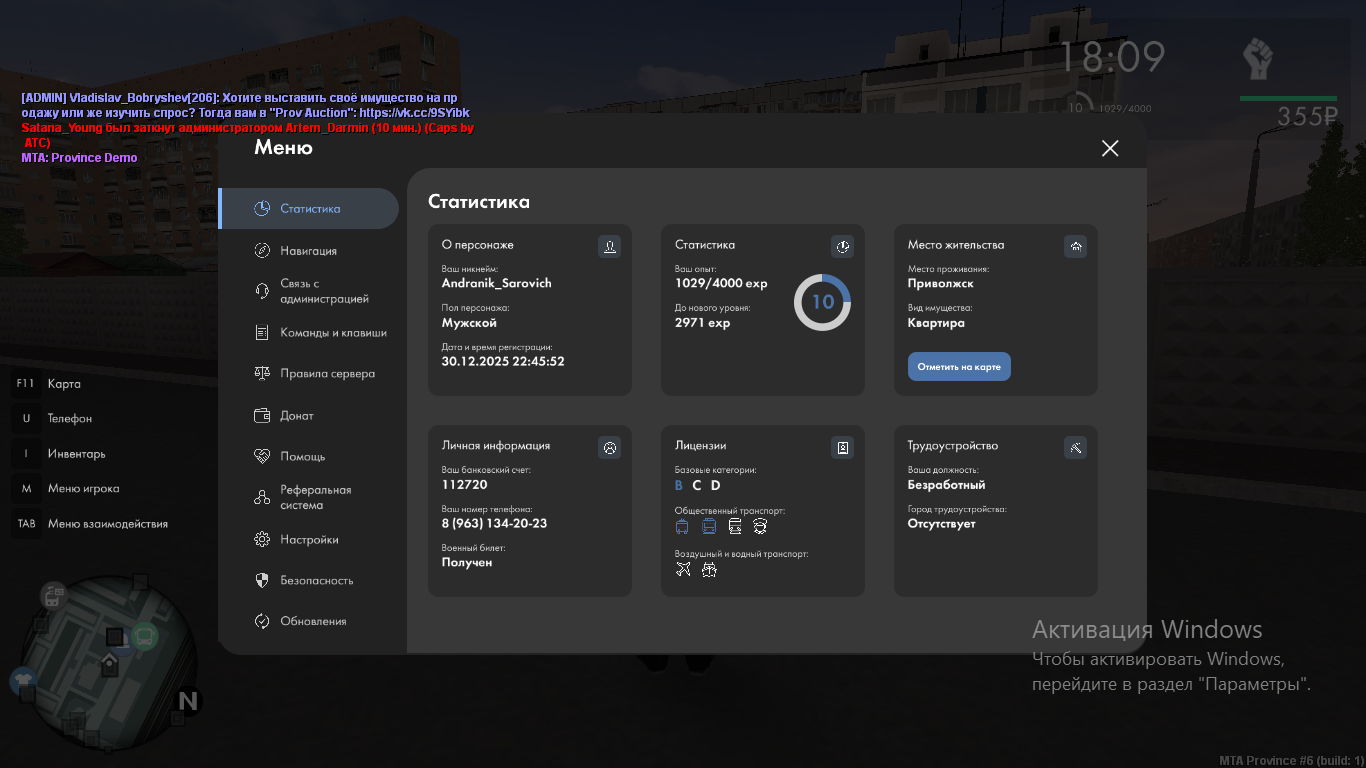The width and height of the screenshot is (1366, 768).
Task: Click the ID badge icon in Лицензии card
Action: pos(842,447)
